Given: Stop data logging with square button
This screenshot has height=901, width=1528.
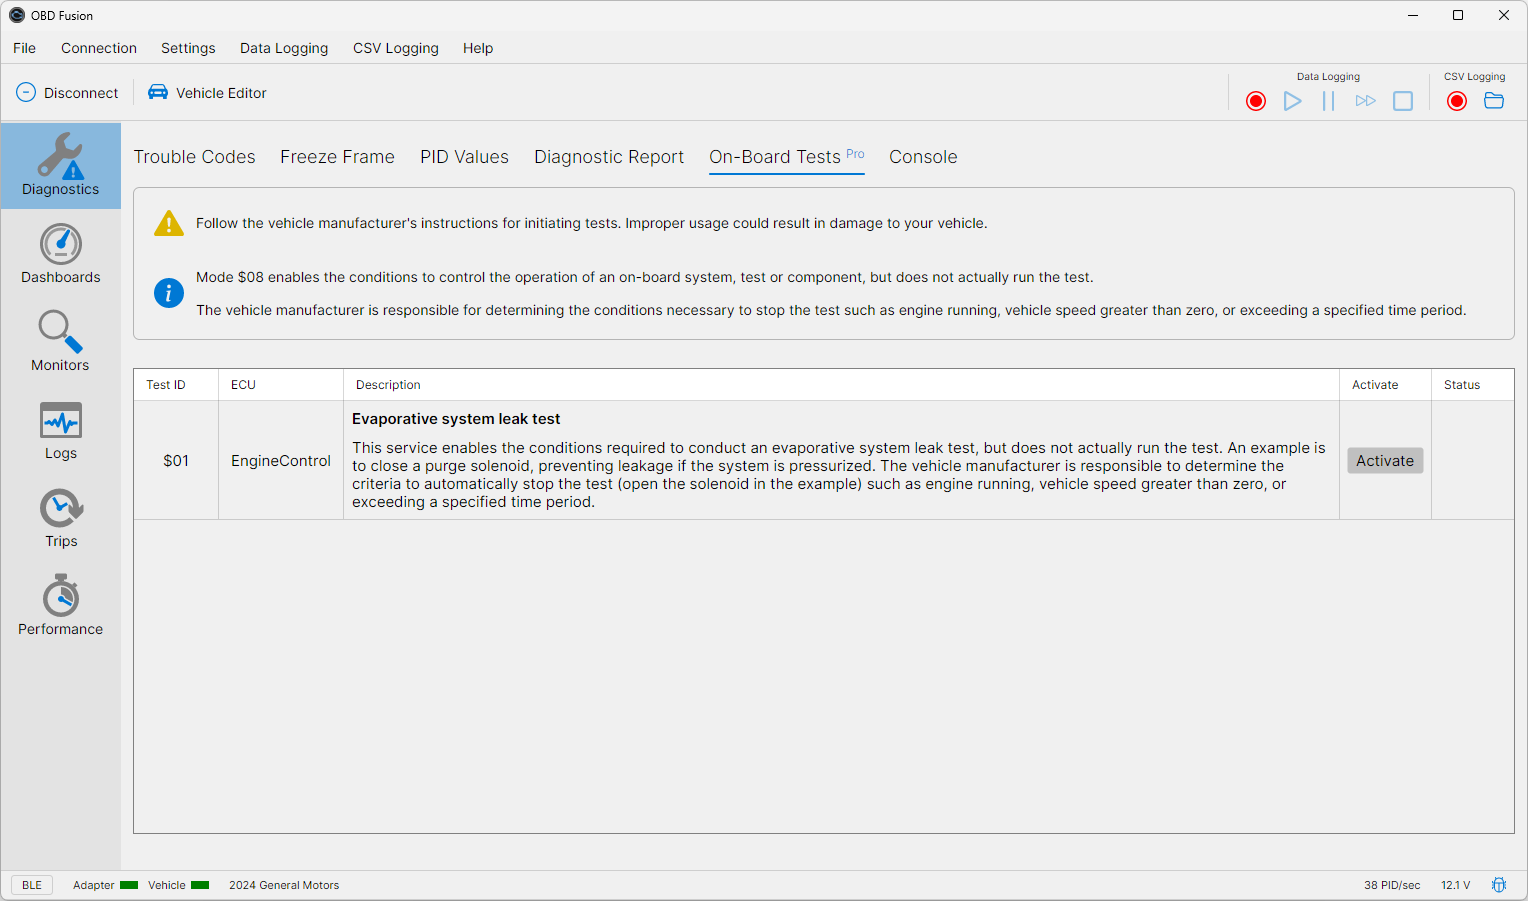Looking at the screenshot, I should tap(1403, 101).
